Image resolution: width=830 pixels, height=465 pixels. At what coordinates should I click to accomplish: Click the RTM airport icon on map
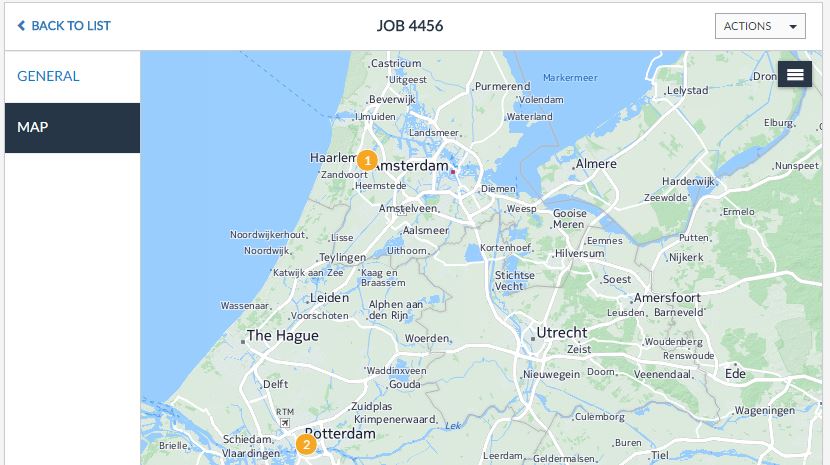(x=285, y=423)
